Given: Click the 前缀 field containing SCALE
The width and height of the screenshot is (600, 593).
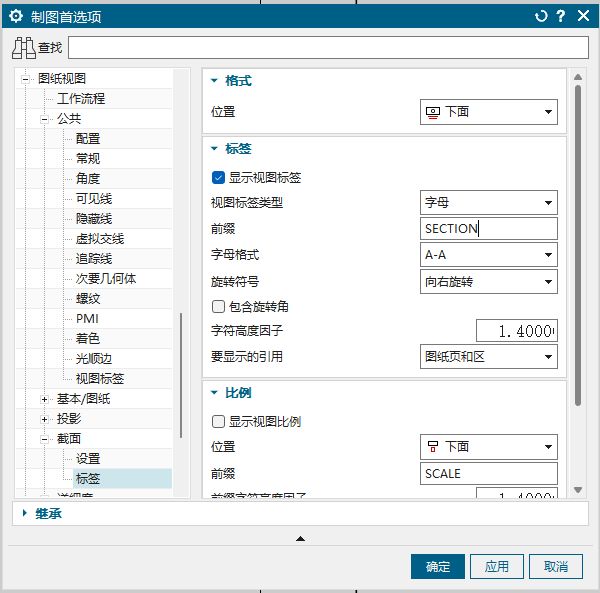Looking at the screenshot, I should [489, 474].
